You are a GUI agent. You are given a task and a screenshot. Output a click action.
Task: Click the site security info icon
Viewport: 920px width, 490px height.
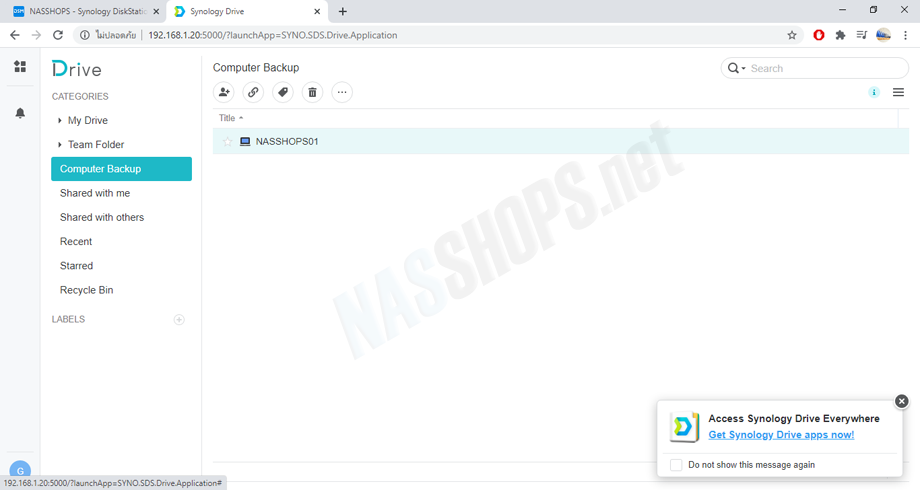click(x=84, y=35)
